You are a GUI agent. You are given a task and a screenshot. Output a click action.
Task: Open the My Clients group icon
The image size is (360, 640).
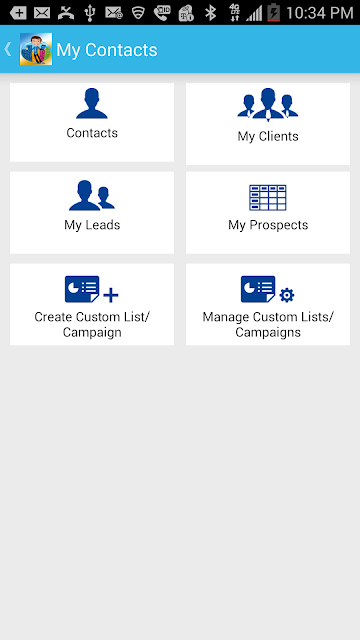point(268,105)
